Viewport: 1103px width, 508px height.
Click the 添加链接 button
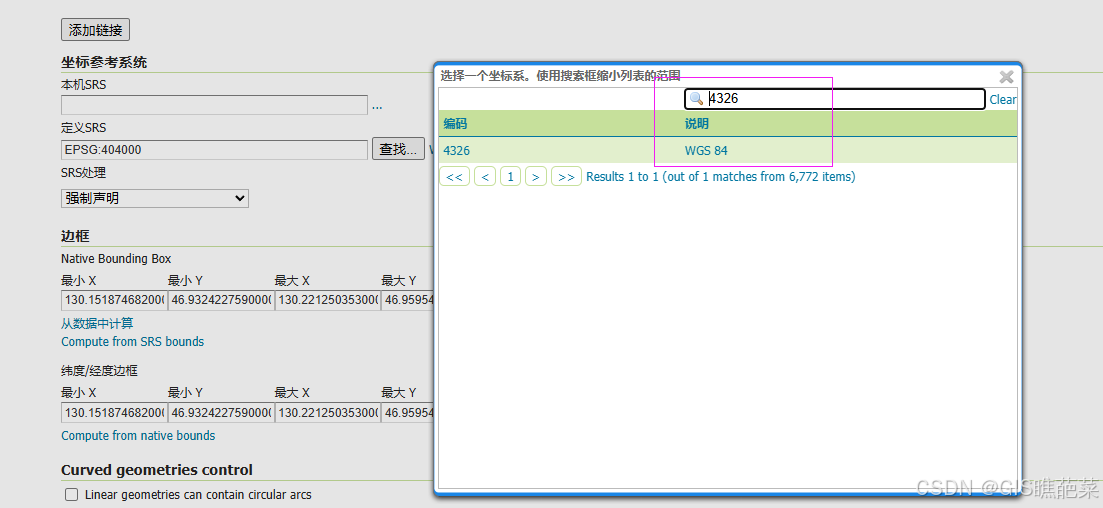(x=96, y=30)
